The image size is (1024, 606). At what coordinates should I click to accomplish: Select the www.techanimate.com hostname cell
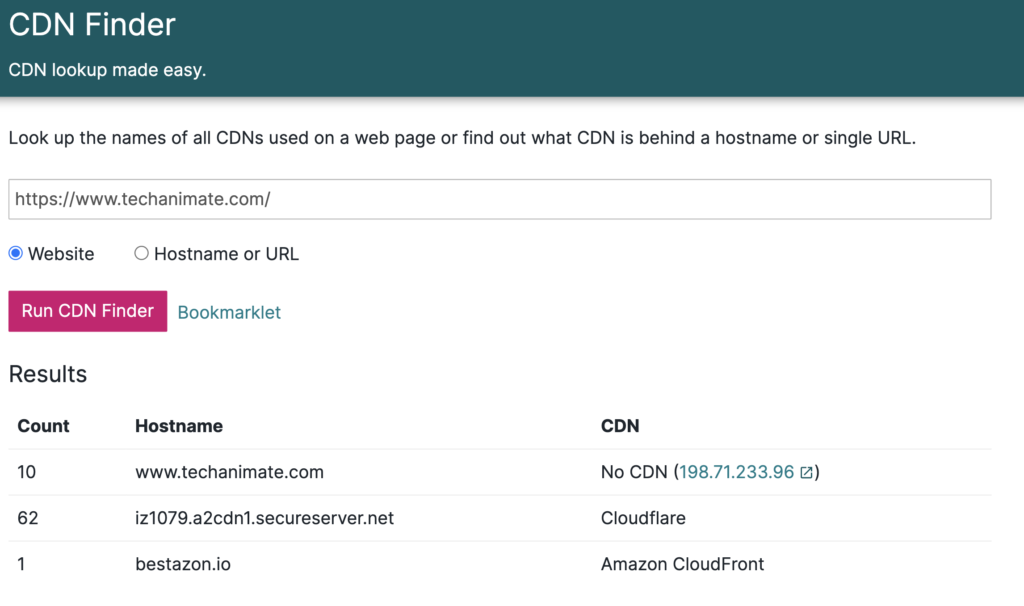point(229,472)
